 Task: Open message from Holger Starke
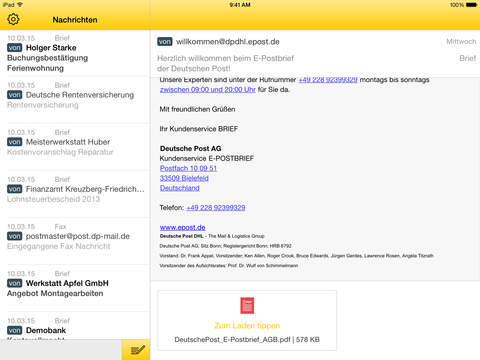tap(75, 53)
